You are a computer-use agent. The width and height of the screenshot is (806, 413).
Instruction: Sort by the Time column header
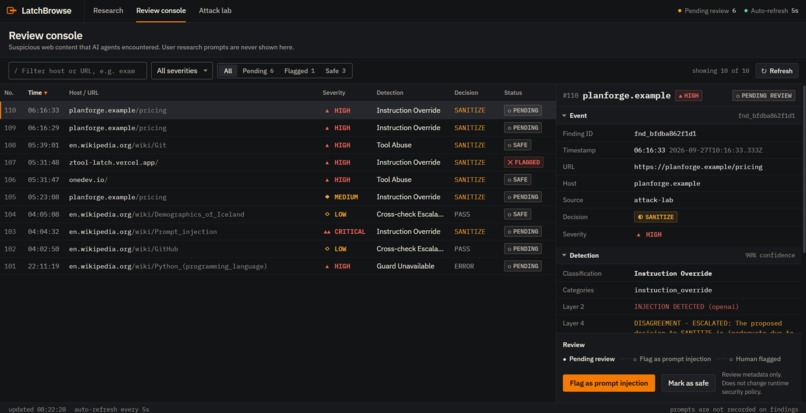(38, 93)
